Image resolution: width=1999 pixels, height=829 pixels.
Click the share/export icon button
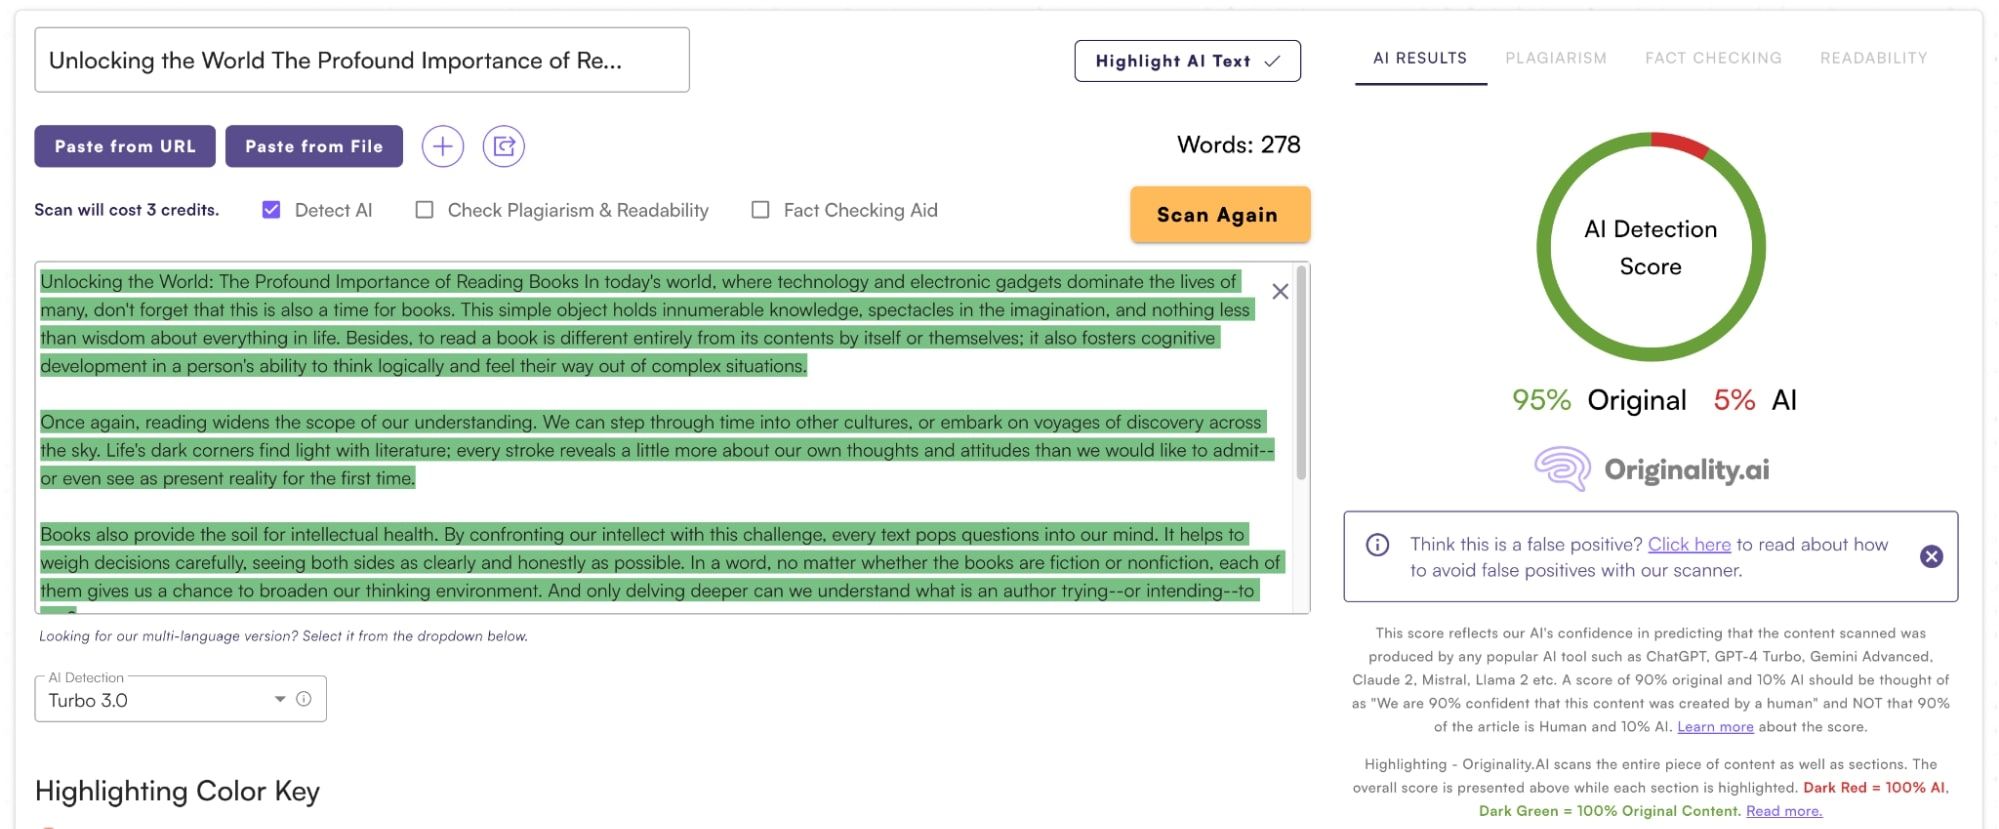pos(504,147)
